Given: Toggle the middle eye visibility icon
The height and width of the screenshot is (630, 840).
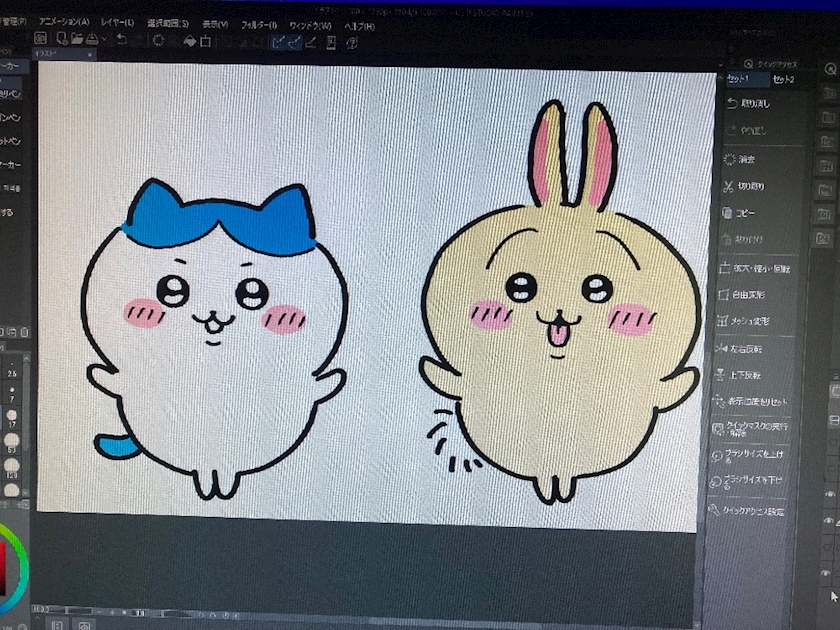Looking at the screenshot, I should [828, 520].
